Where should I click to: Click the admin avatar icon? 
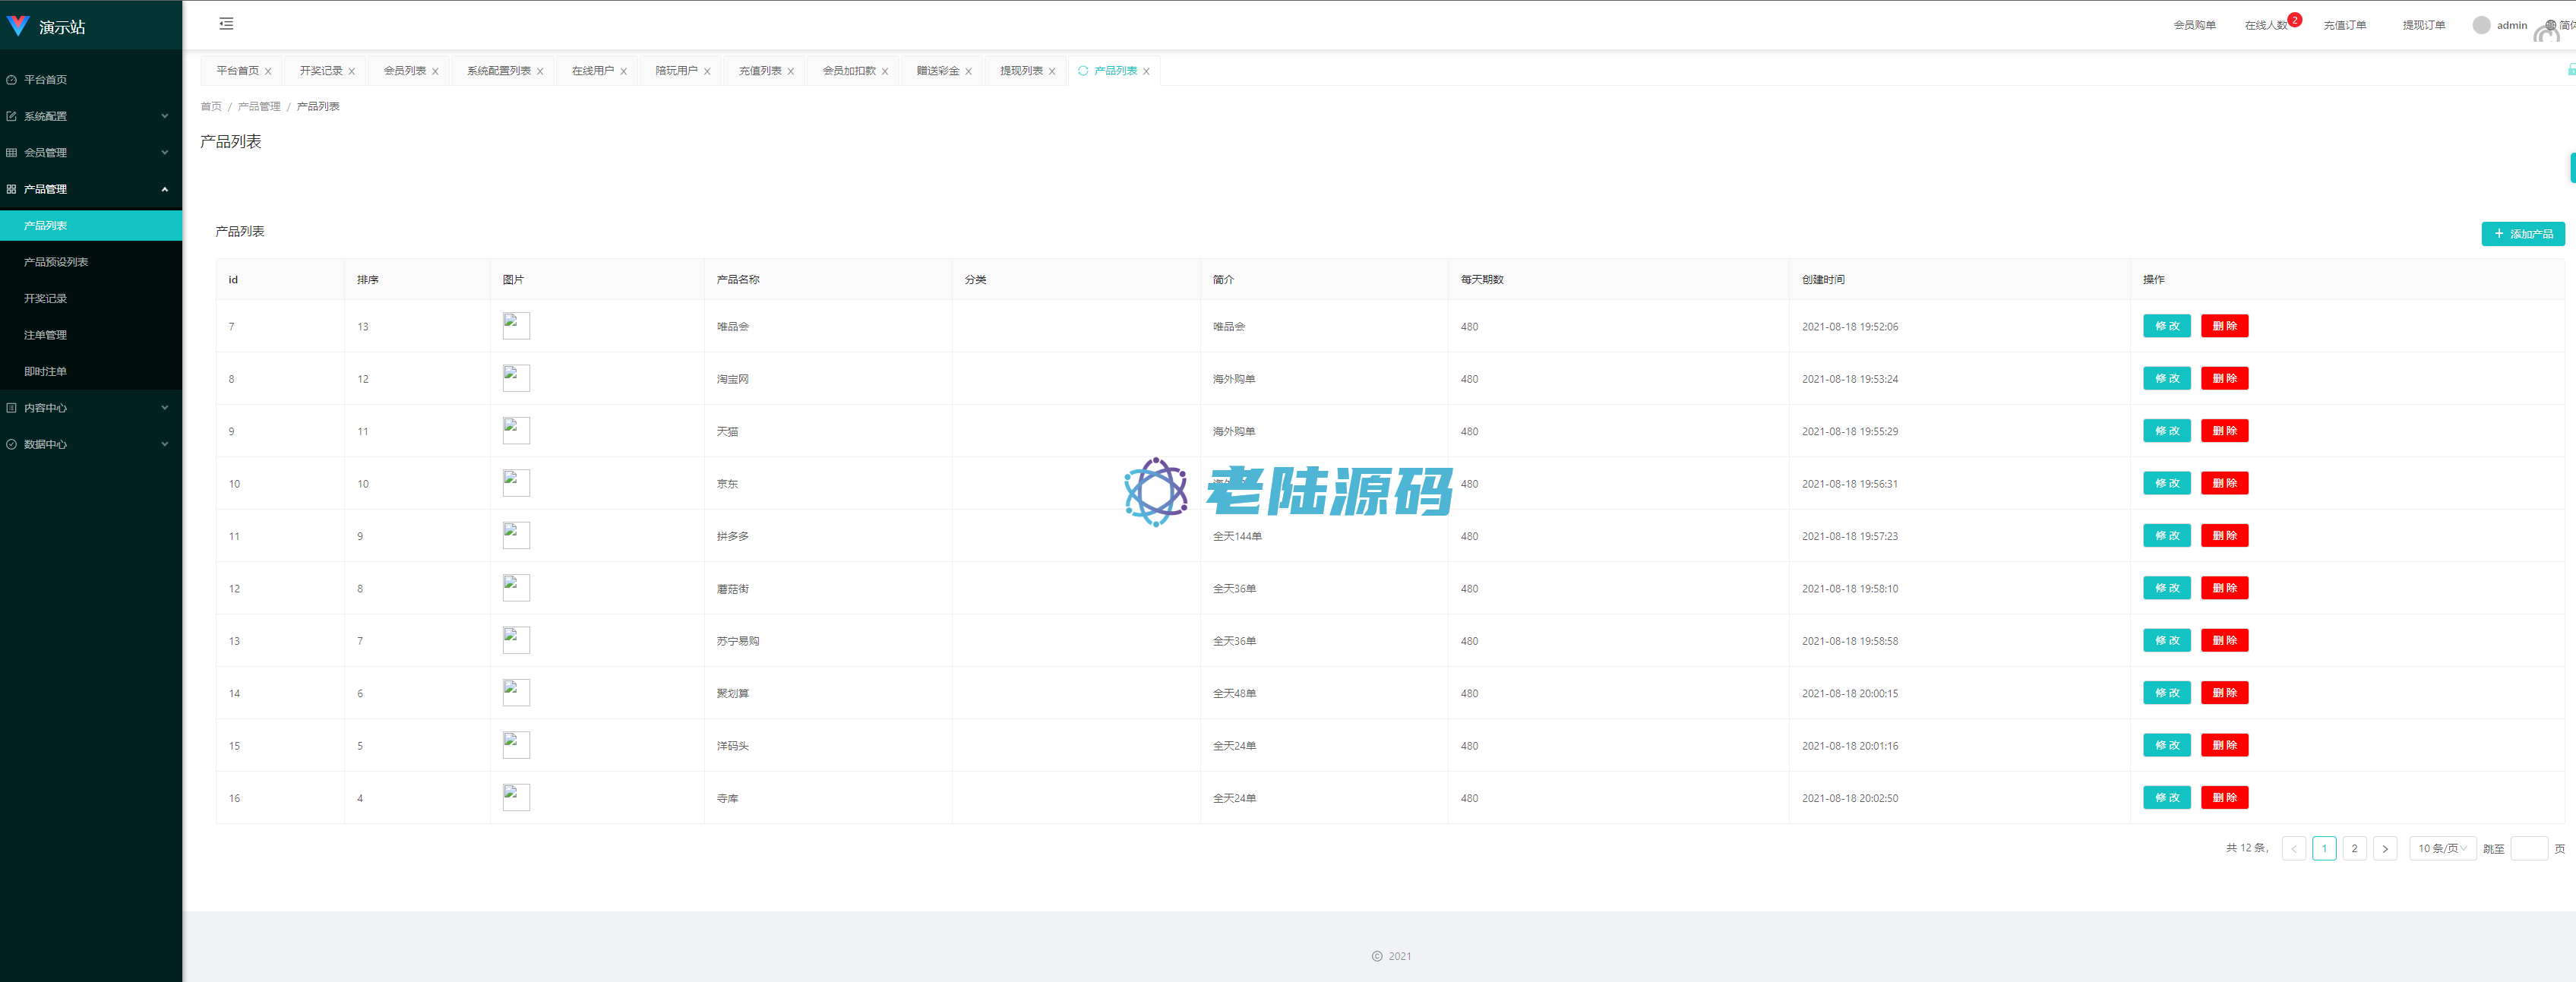point(2481,25)
